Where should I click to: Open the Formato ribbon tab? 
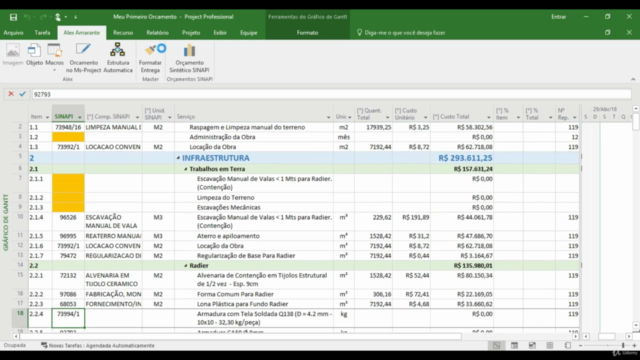(307, 33)
